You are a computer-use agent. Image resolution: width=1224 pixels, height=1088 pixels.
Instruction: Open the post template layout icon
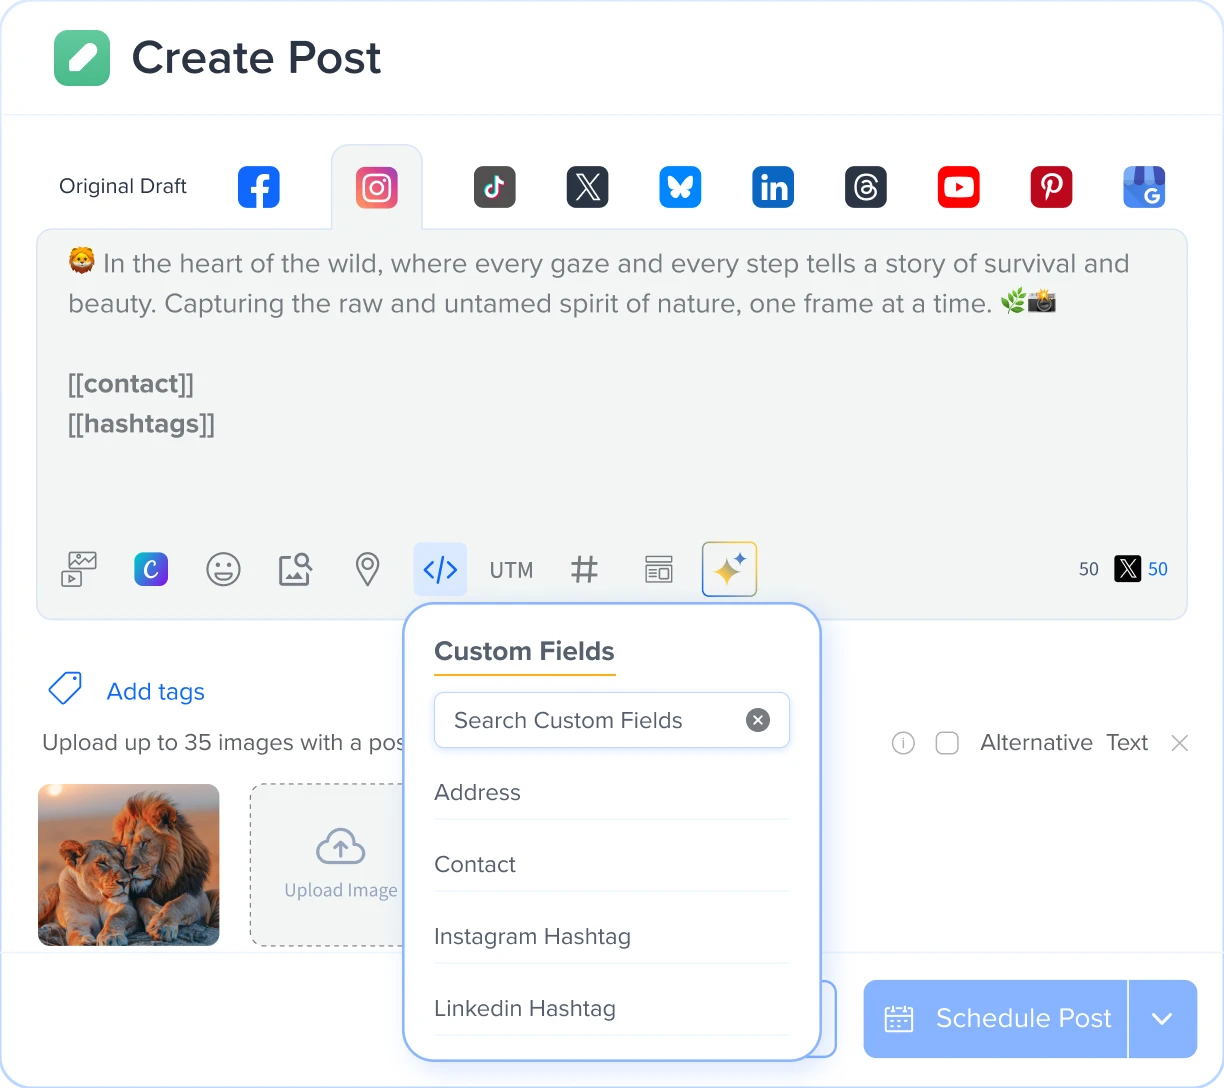point(658,569)
